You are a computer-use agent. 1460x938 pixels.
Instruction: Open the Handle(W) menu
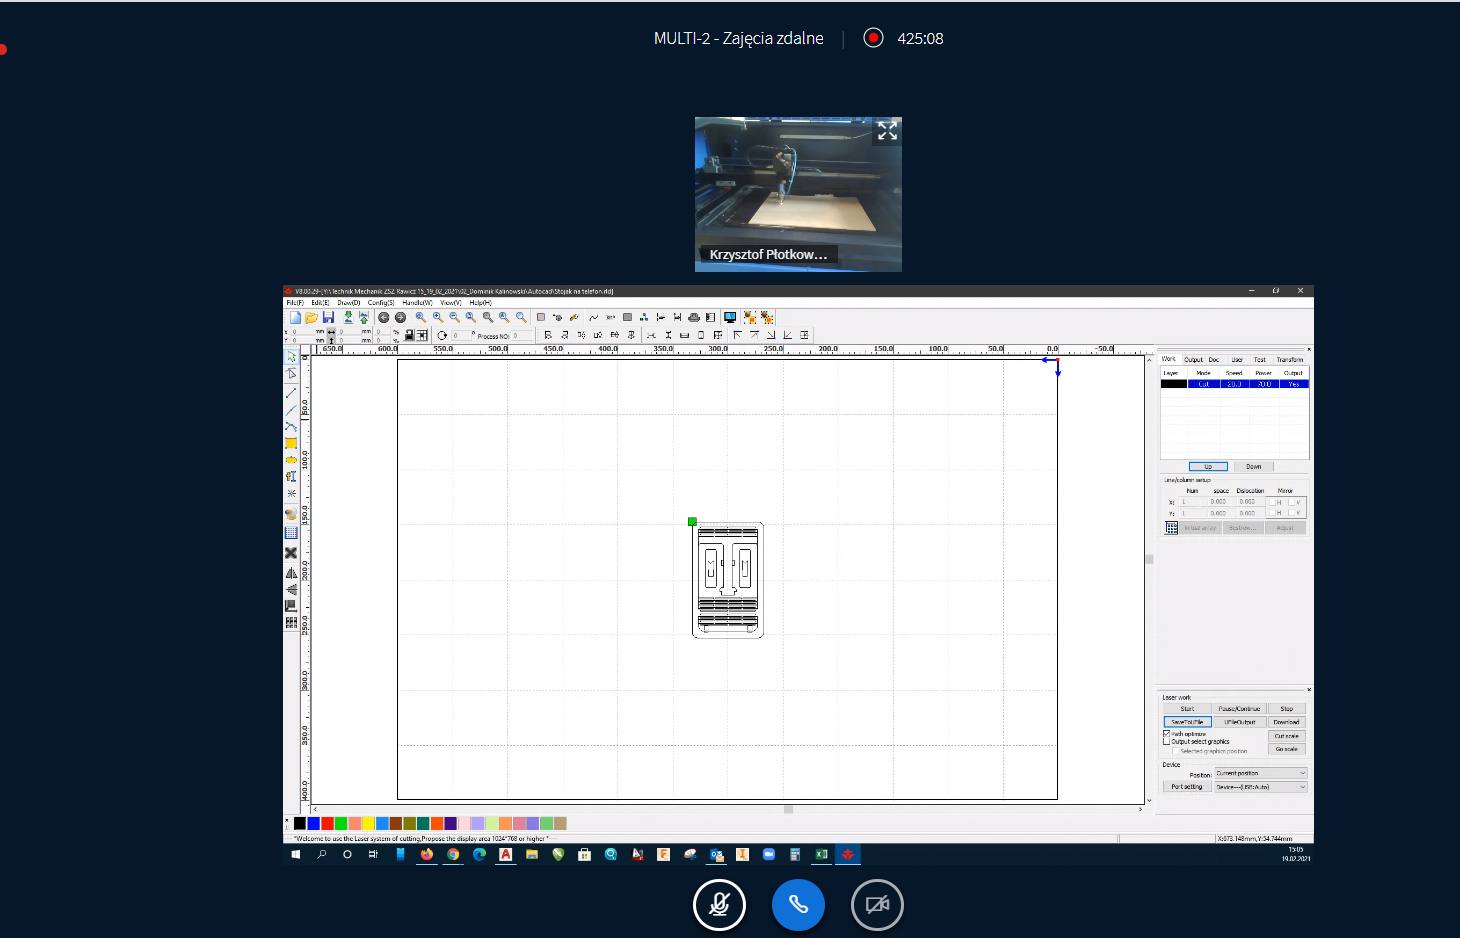pos(417,302)
